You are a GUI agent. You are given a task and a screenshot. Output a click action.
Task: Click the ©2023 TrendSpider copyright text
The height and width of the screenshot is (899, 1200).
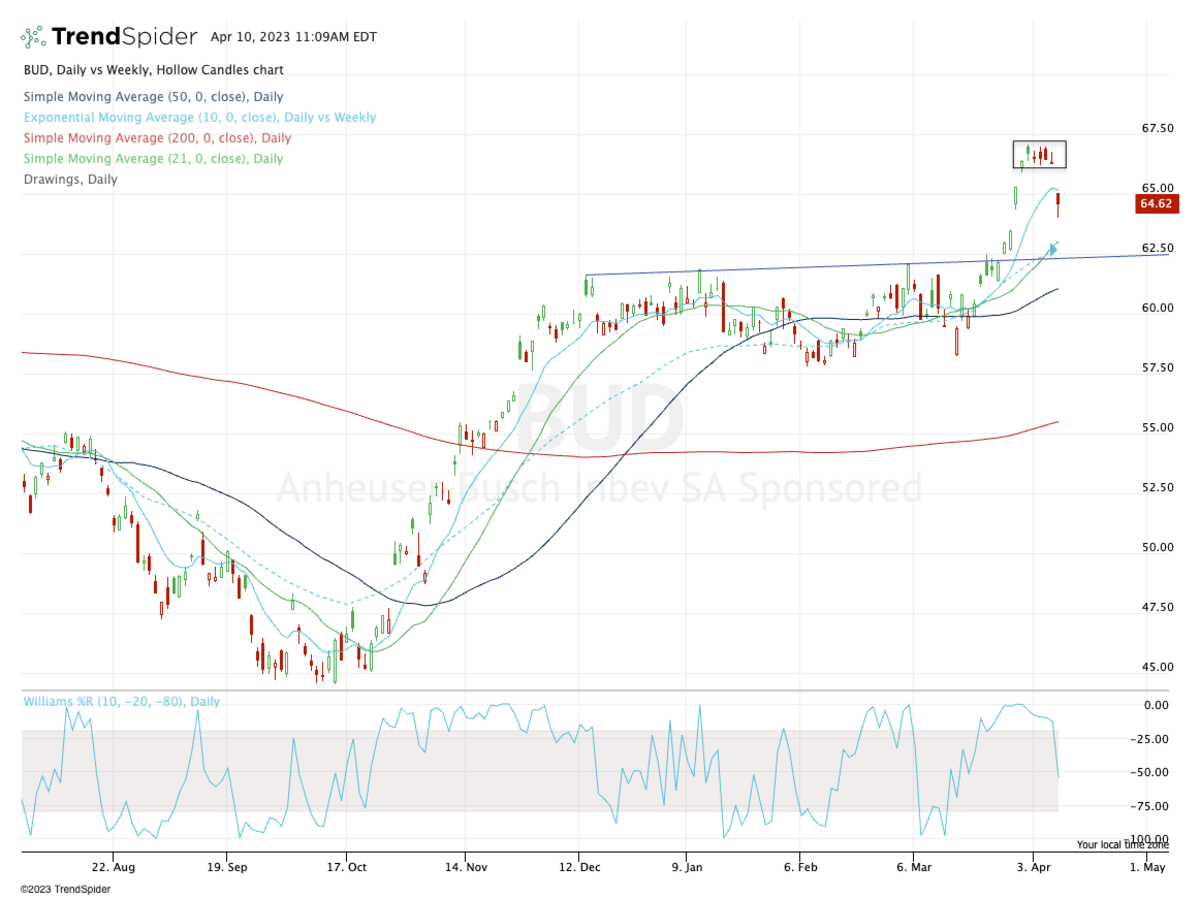[x=62, y=888]
